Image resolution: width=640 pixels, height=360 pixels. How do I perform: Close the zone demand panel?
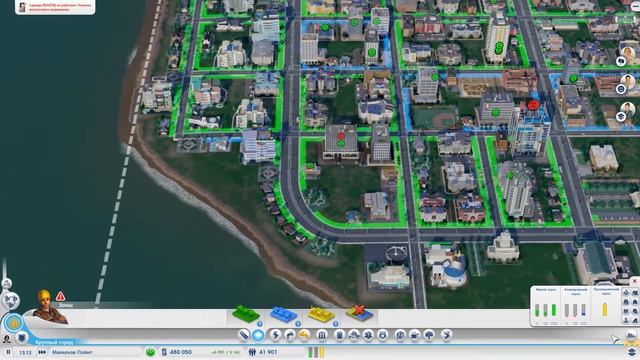tap(635, 281)
